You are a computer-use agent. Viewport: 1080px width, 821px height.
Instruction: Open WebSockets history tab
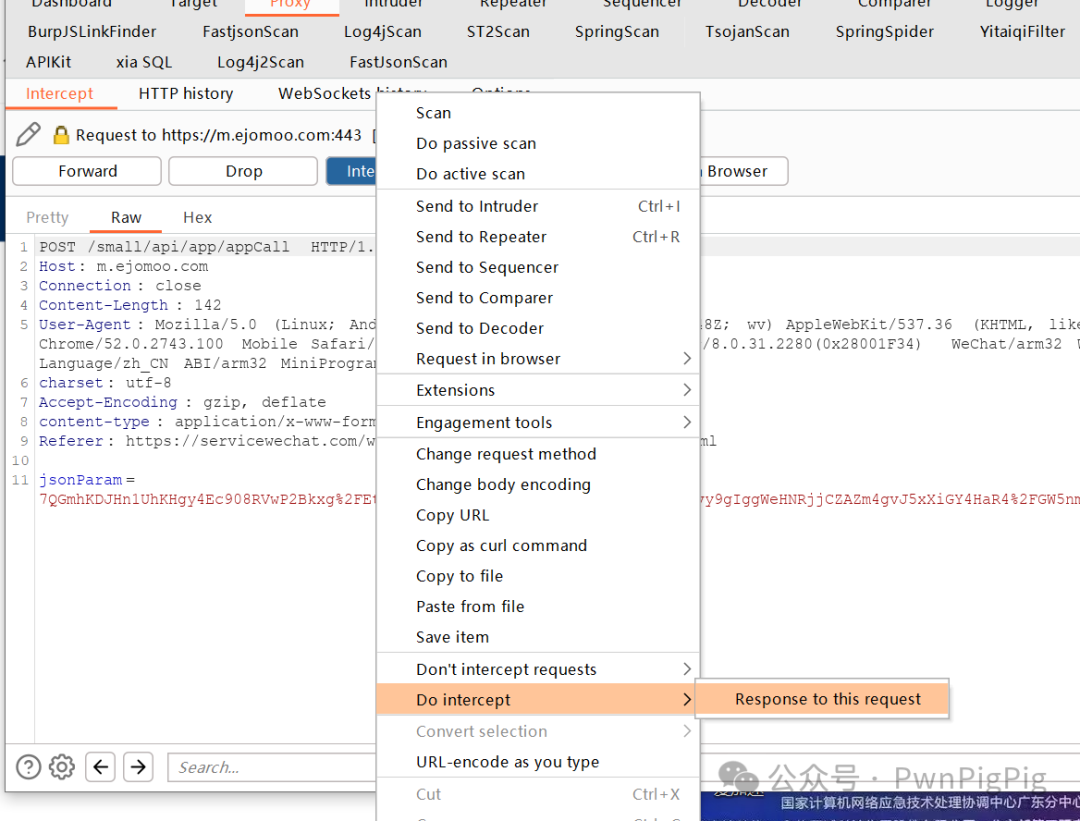click(x=327, y=94)
